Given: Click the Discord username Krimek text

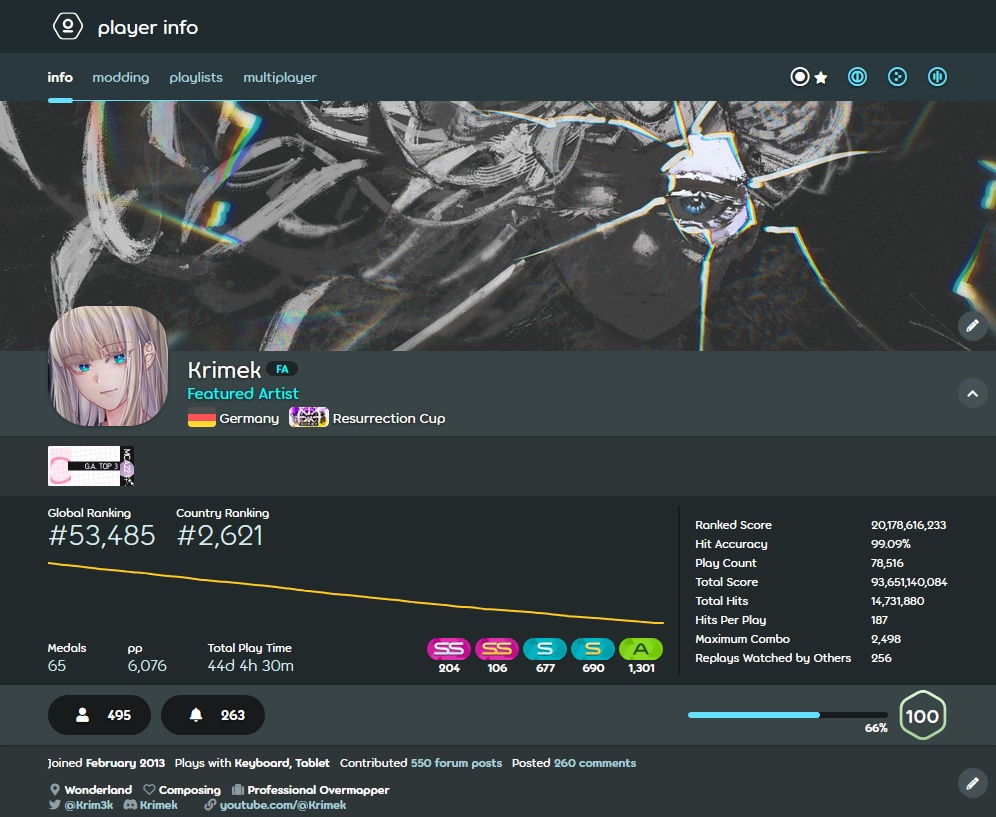Looking at the screenshot, I should pos(159,805).
